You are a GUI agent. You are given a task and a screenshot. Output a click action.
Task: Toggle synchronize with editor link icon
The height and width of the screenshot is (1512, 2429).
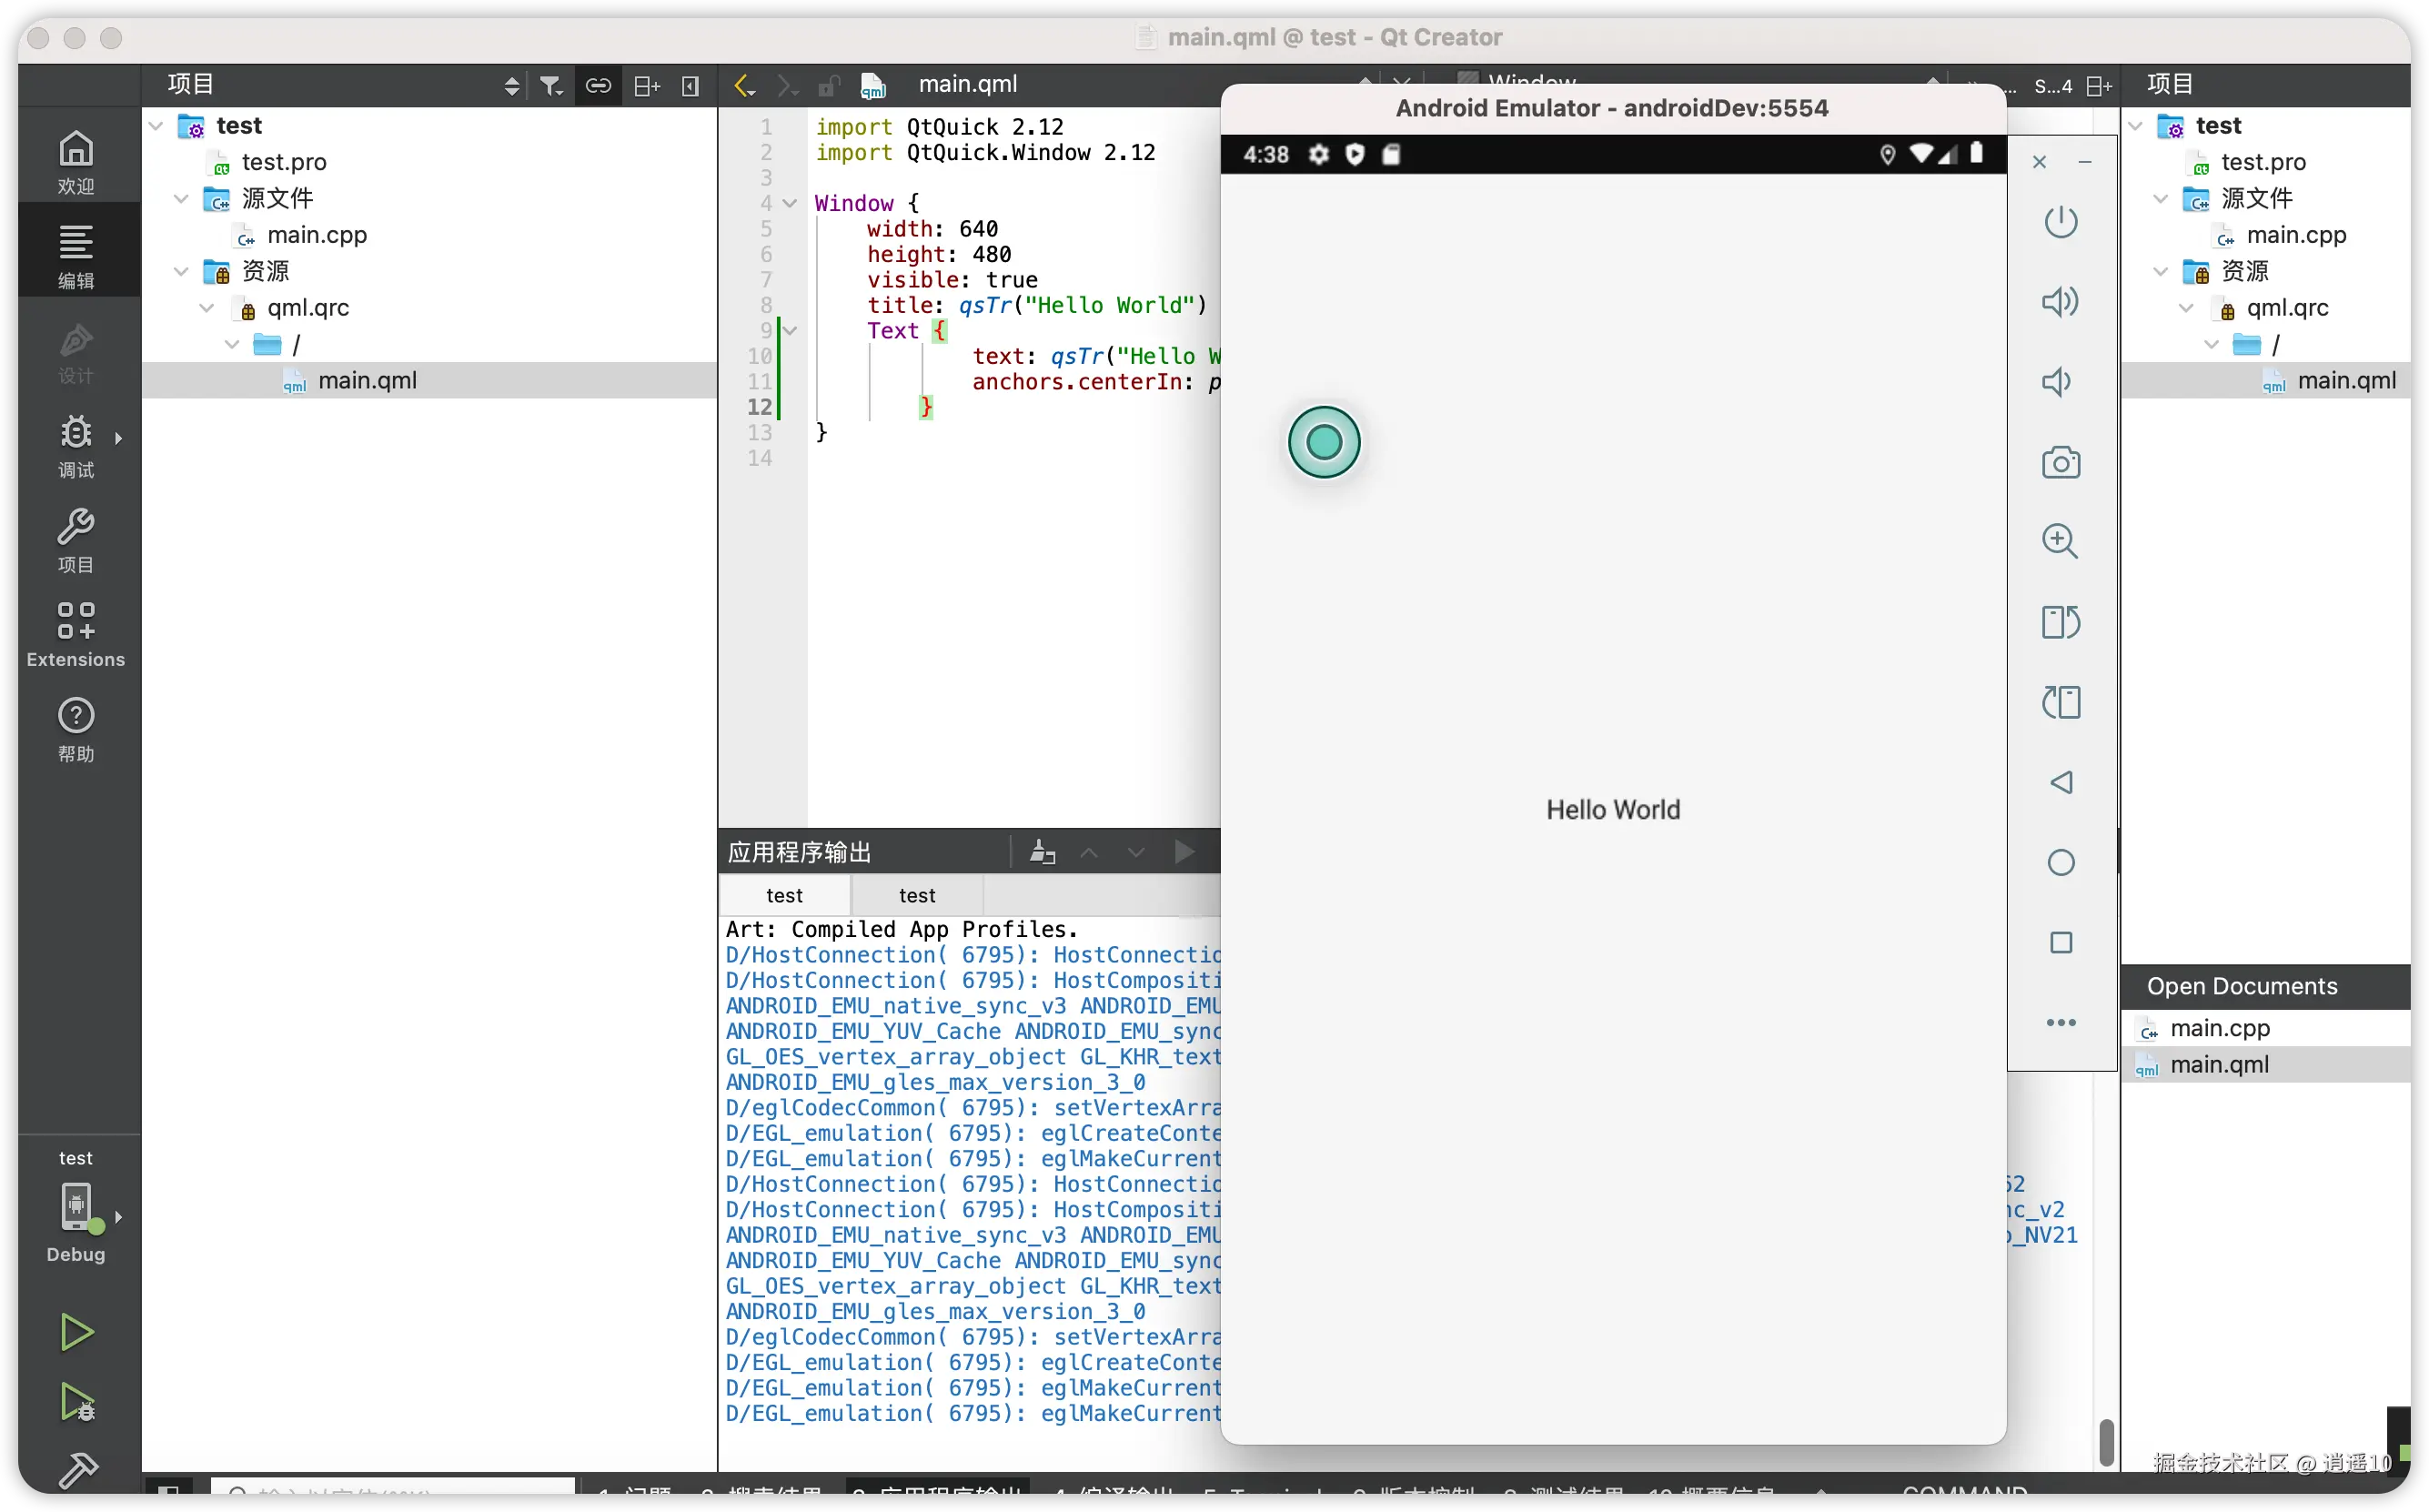598,86
